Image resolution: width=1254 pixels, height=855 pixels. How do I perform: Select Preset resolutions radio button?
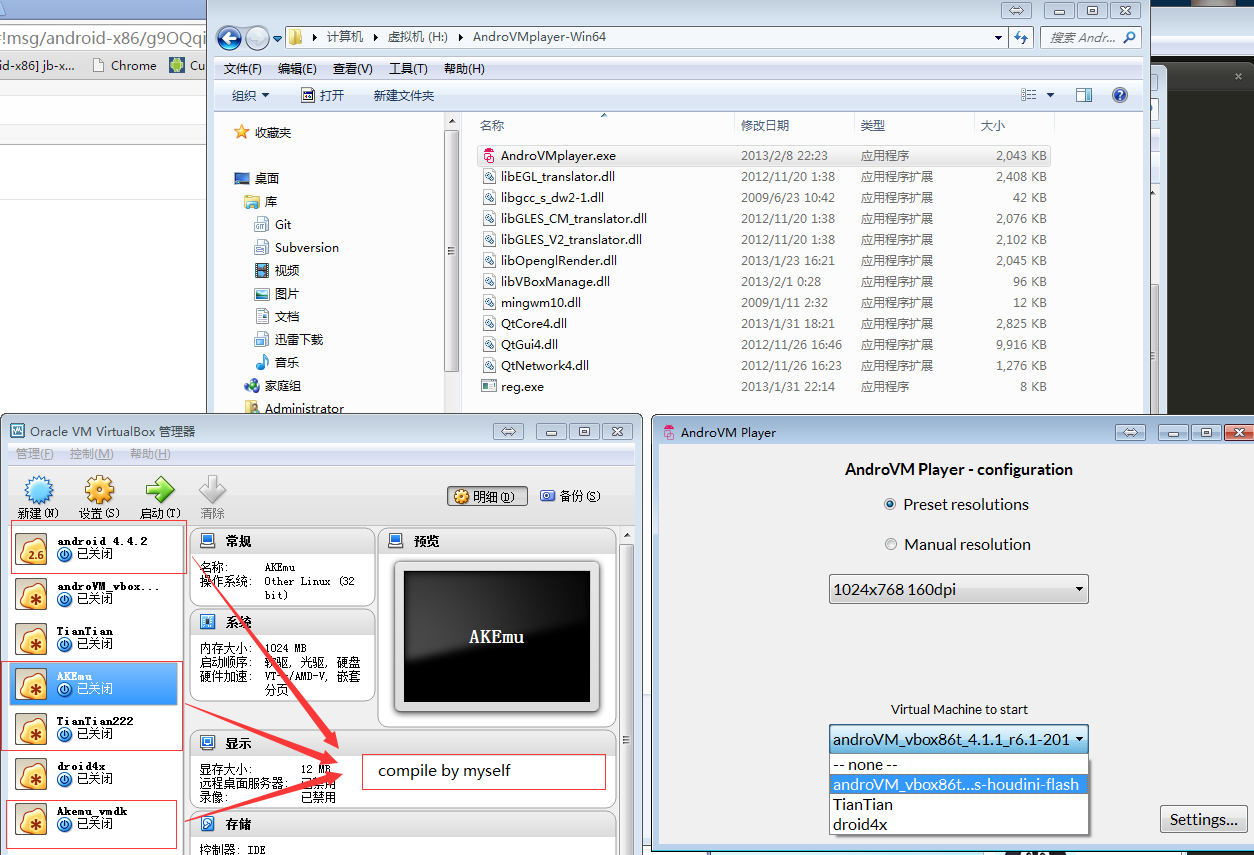[890, 504]
